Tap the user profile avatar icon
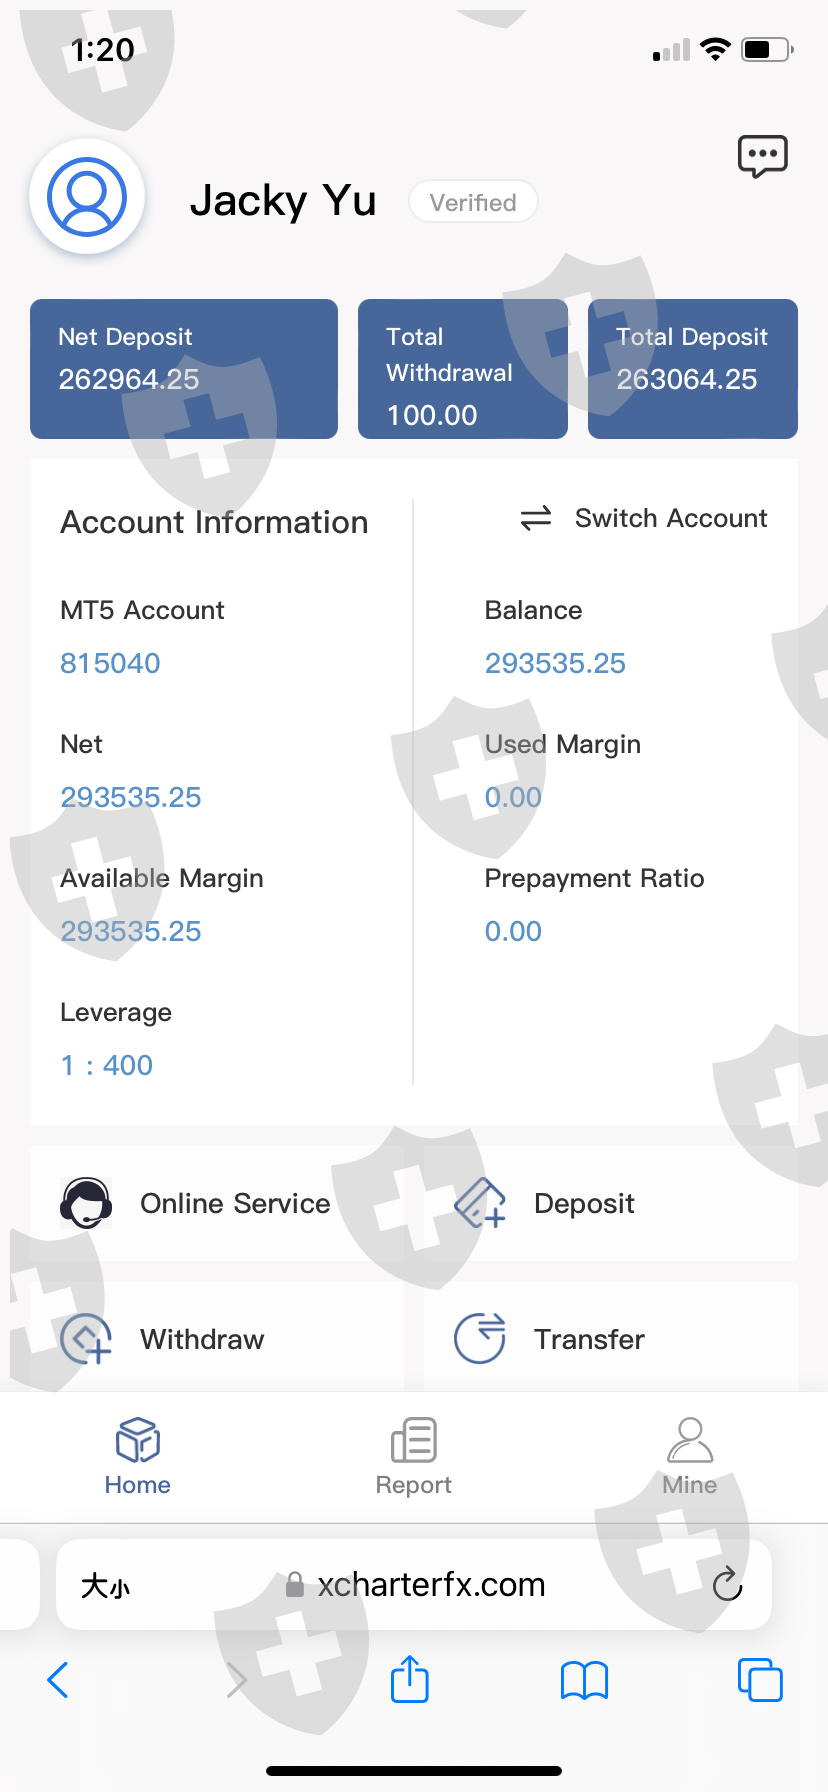This screenshot has height=1792, width=828. point(87,197)
